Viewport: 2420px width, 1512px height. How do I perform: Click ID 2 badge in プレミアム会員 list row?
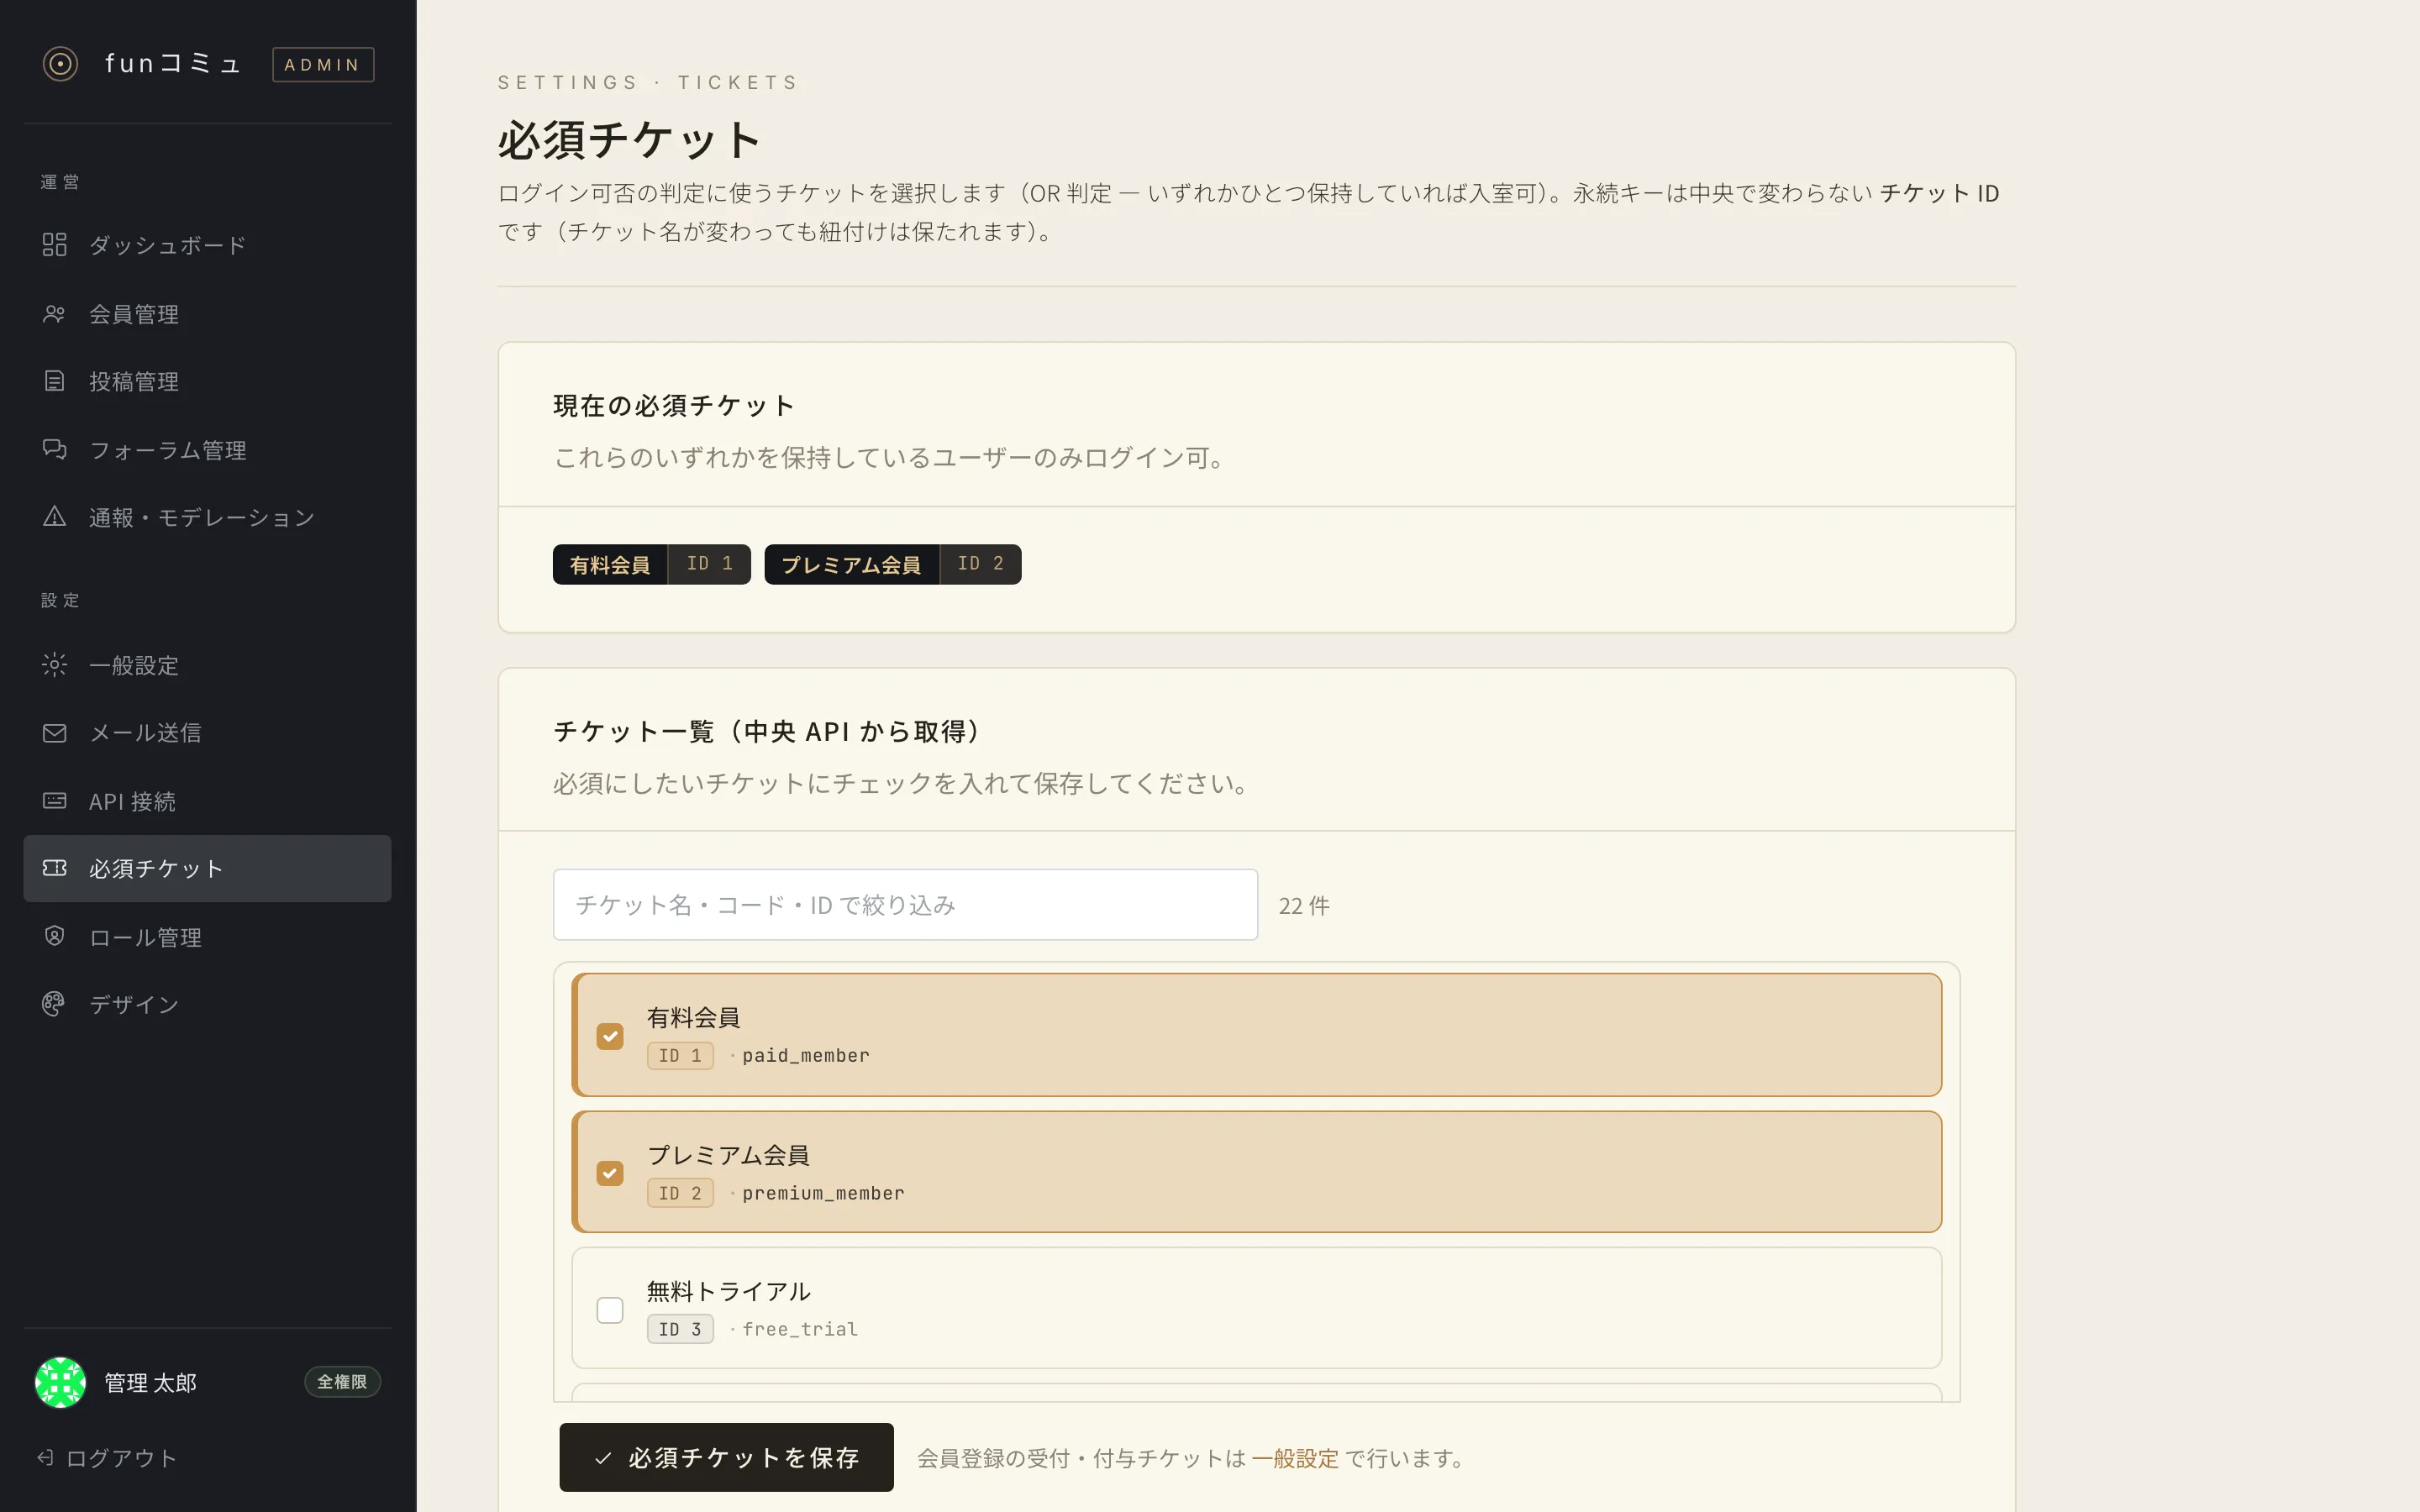point(680,1193)
